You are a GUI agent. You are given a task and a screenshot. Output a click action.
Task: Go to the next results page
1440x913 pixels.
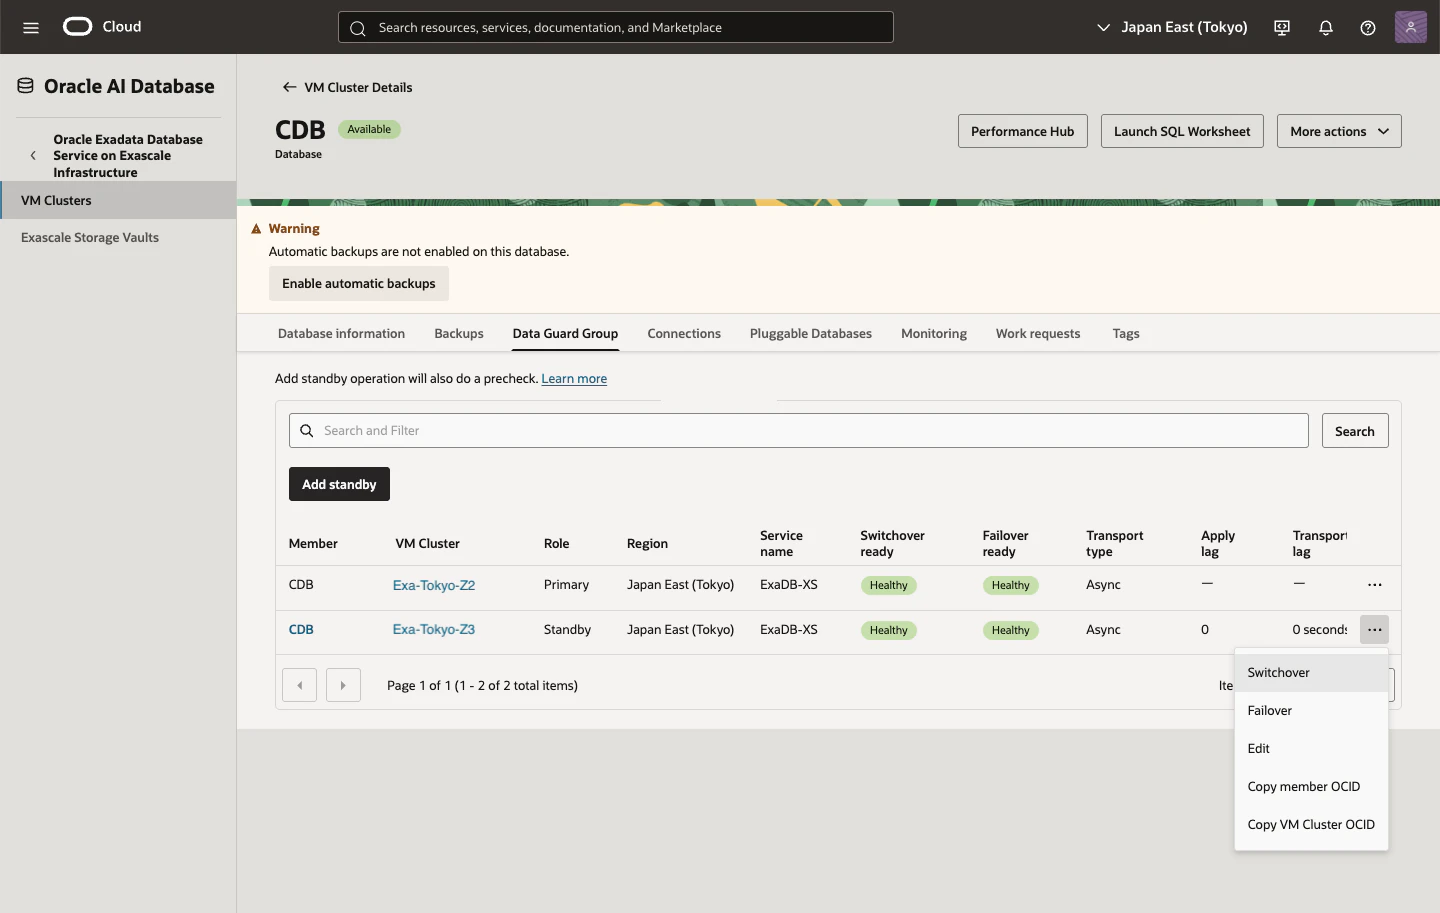pos(343,685)
